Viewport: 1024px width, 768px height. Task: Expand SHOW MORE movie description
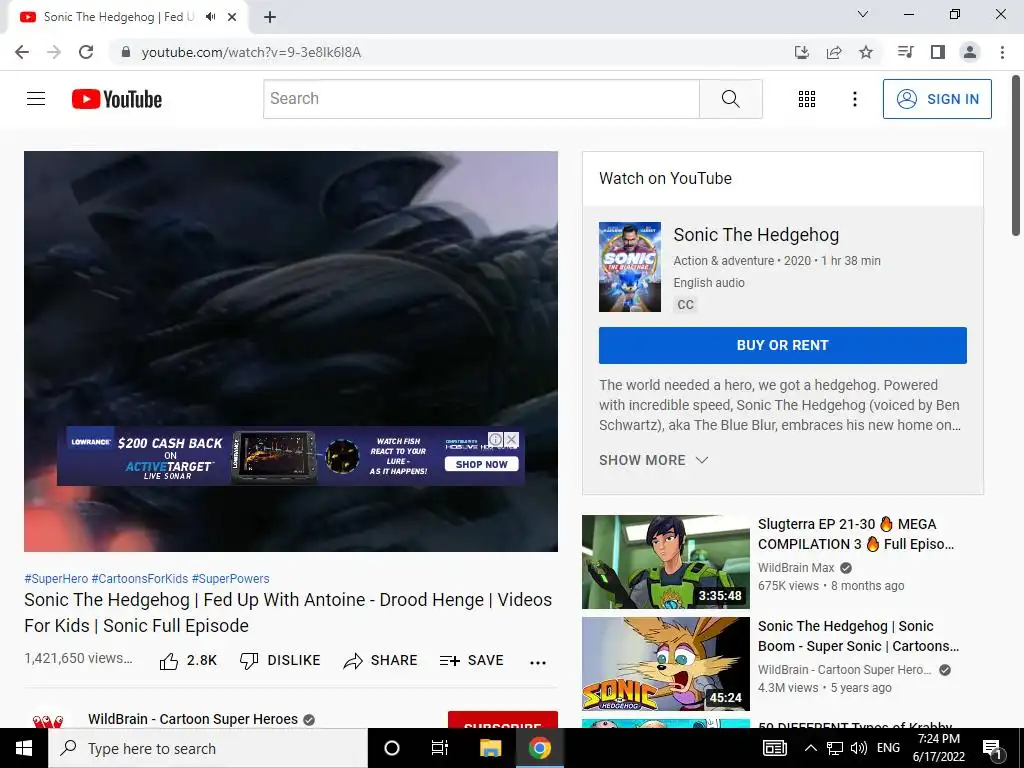pyautogui.click(x=654, y=460)
